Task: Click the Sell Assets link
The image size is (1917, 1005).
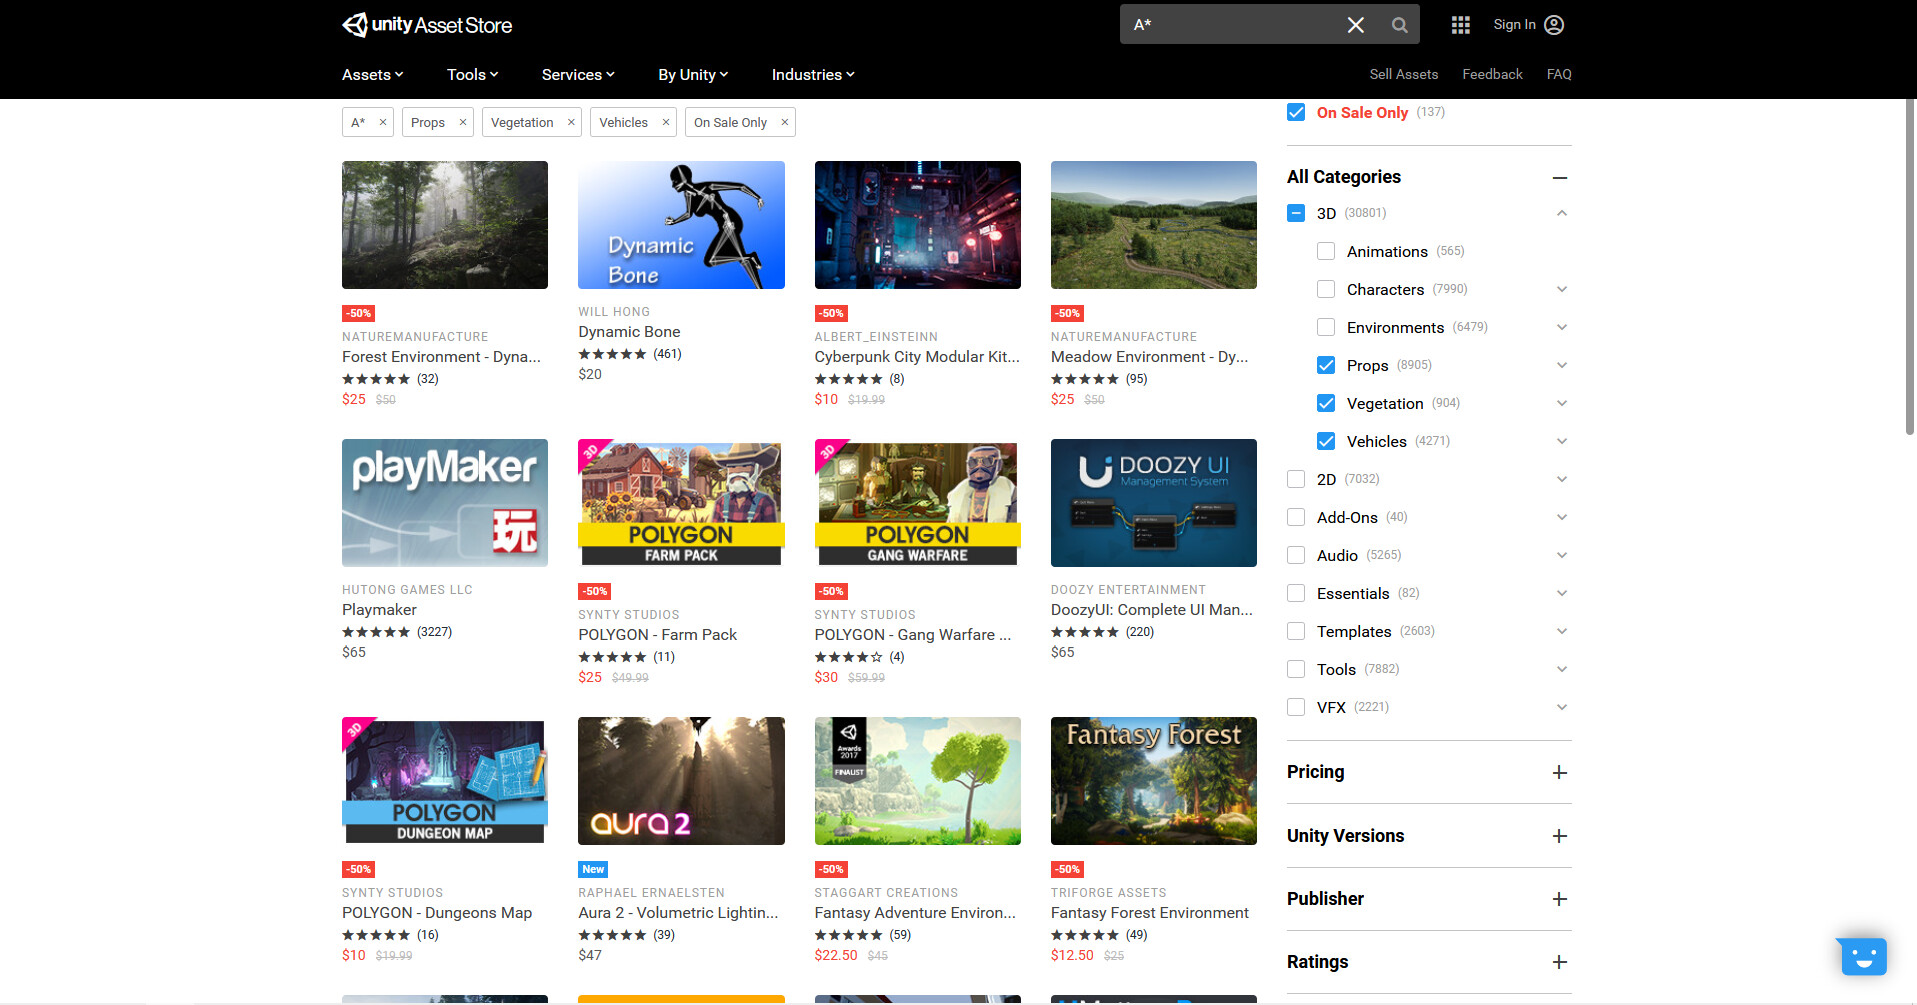Action: click(1404, 74)
